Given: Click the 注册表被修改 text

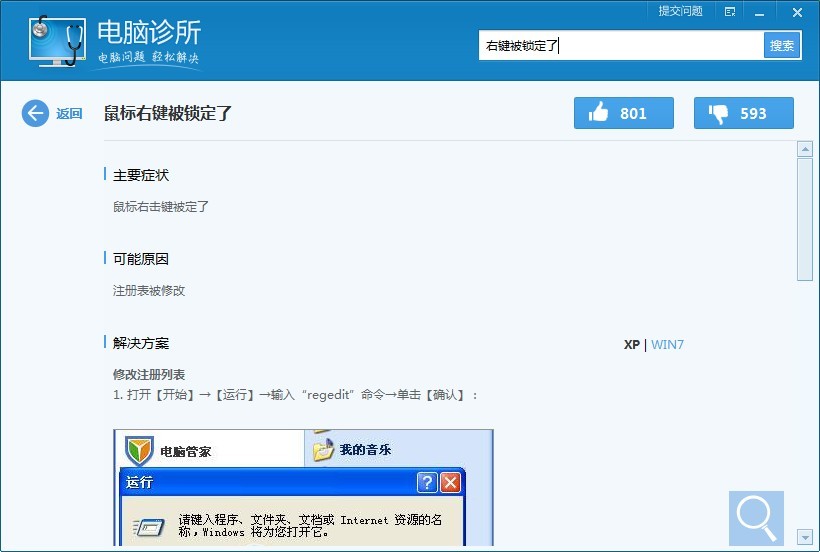Looking at the screenshot, I should (x=149, y=291).
